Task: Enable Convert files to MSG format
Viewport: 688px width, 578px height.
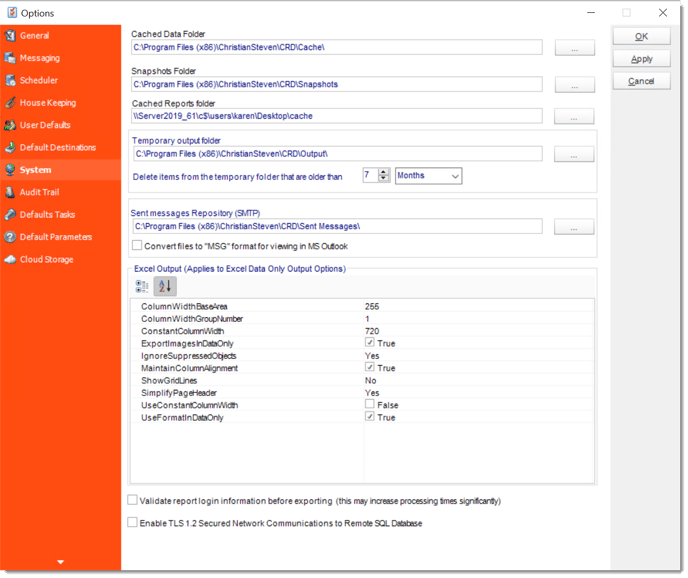Action: click(x=137, y=245)
